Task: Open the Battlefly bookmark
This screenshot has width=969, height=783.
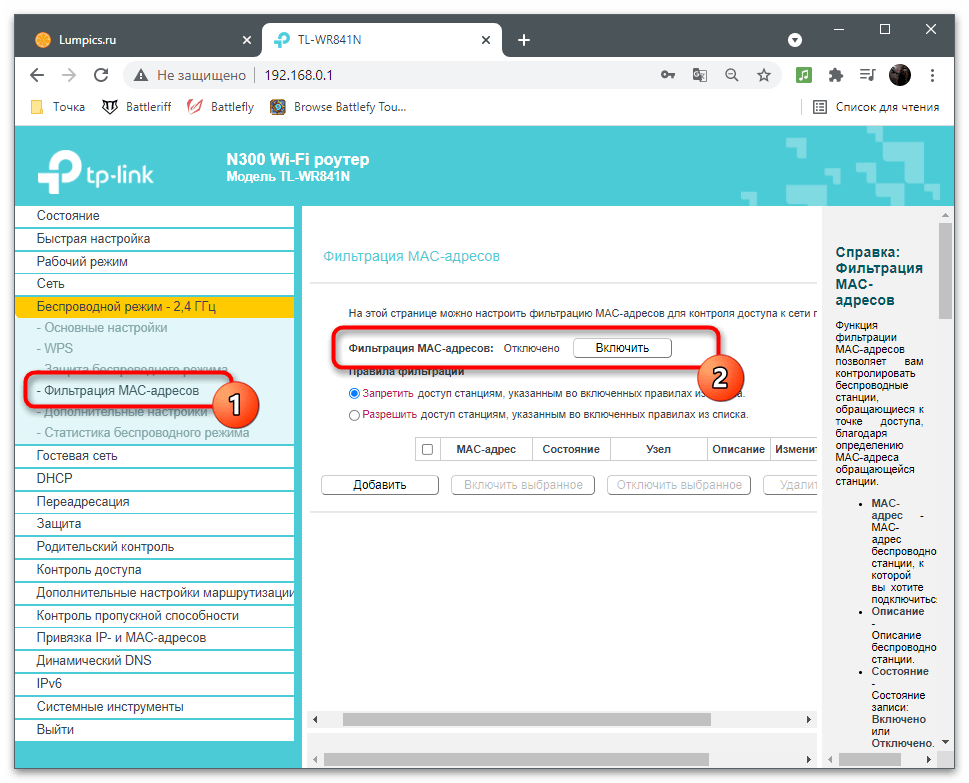Action: point(221,107)
